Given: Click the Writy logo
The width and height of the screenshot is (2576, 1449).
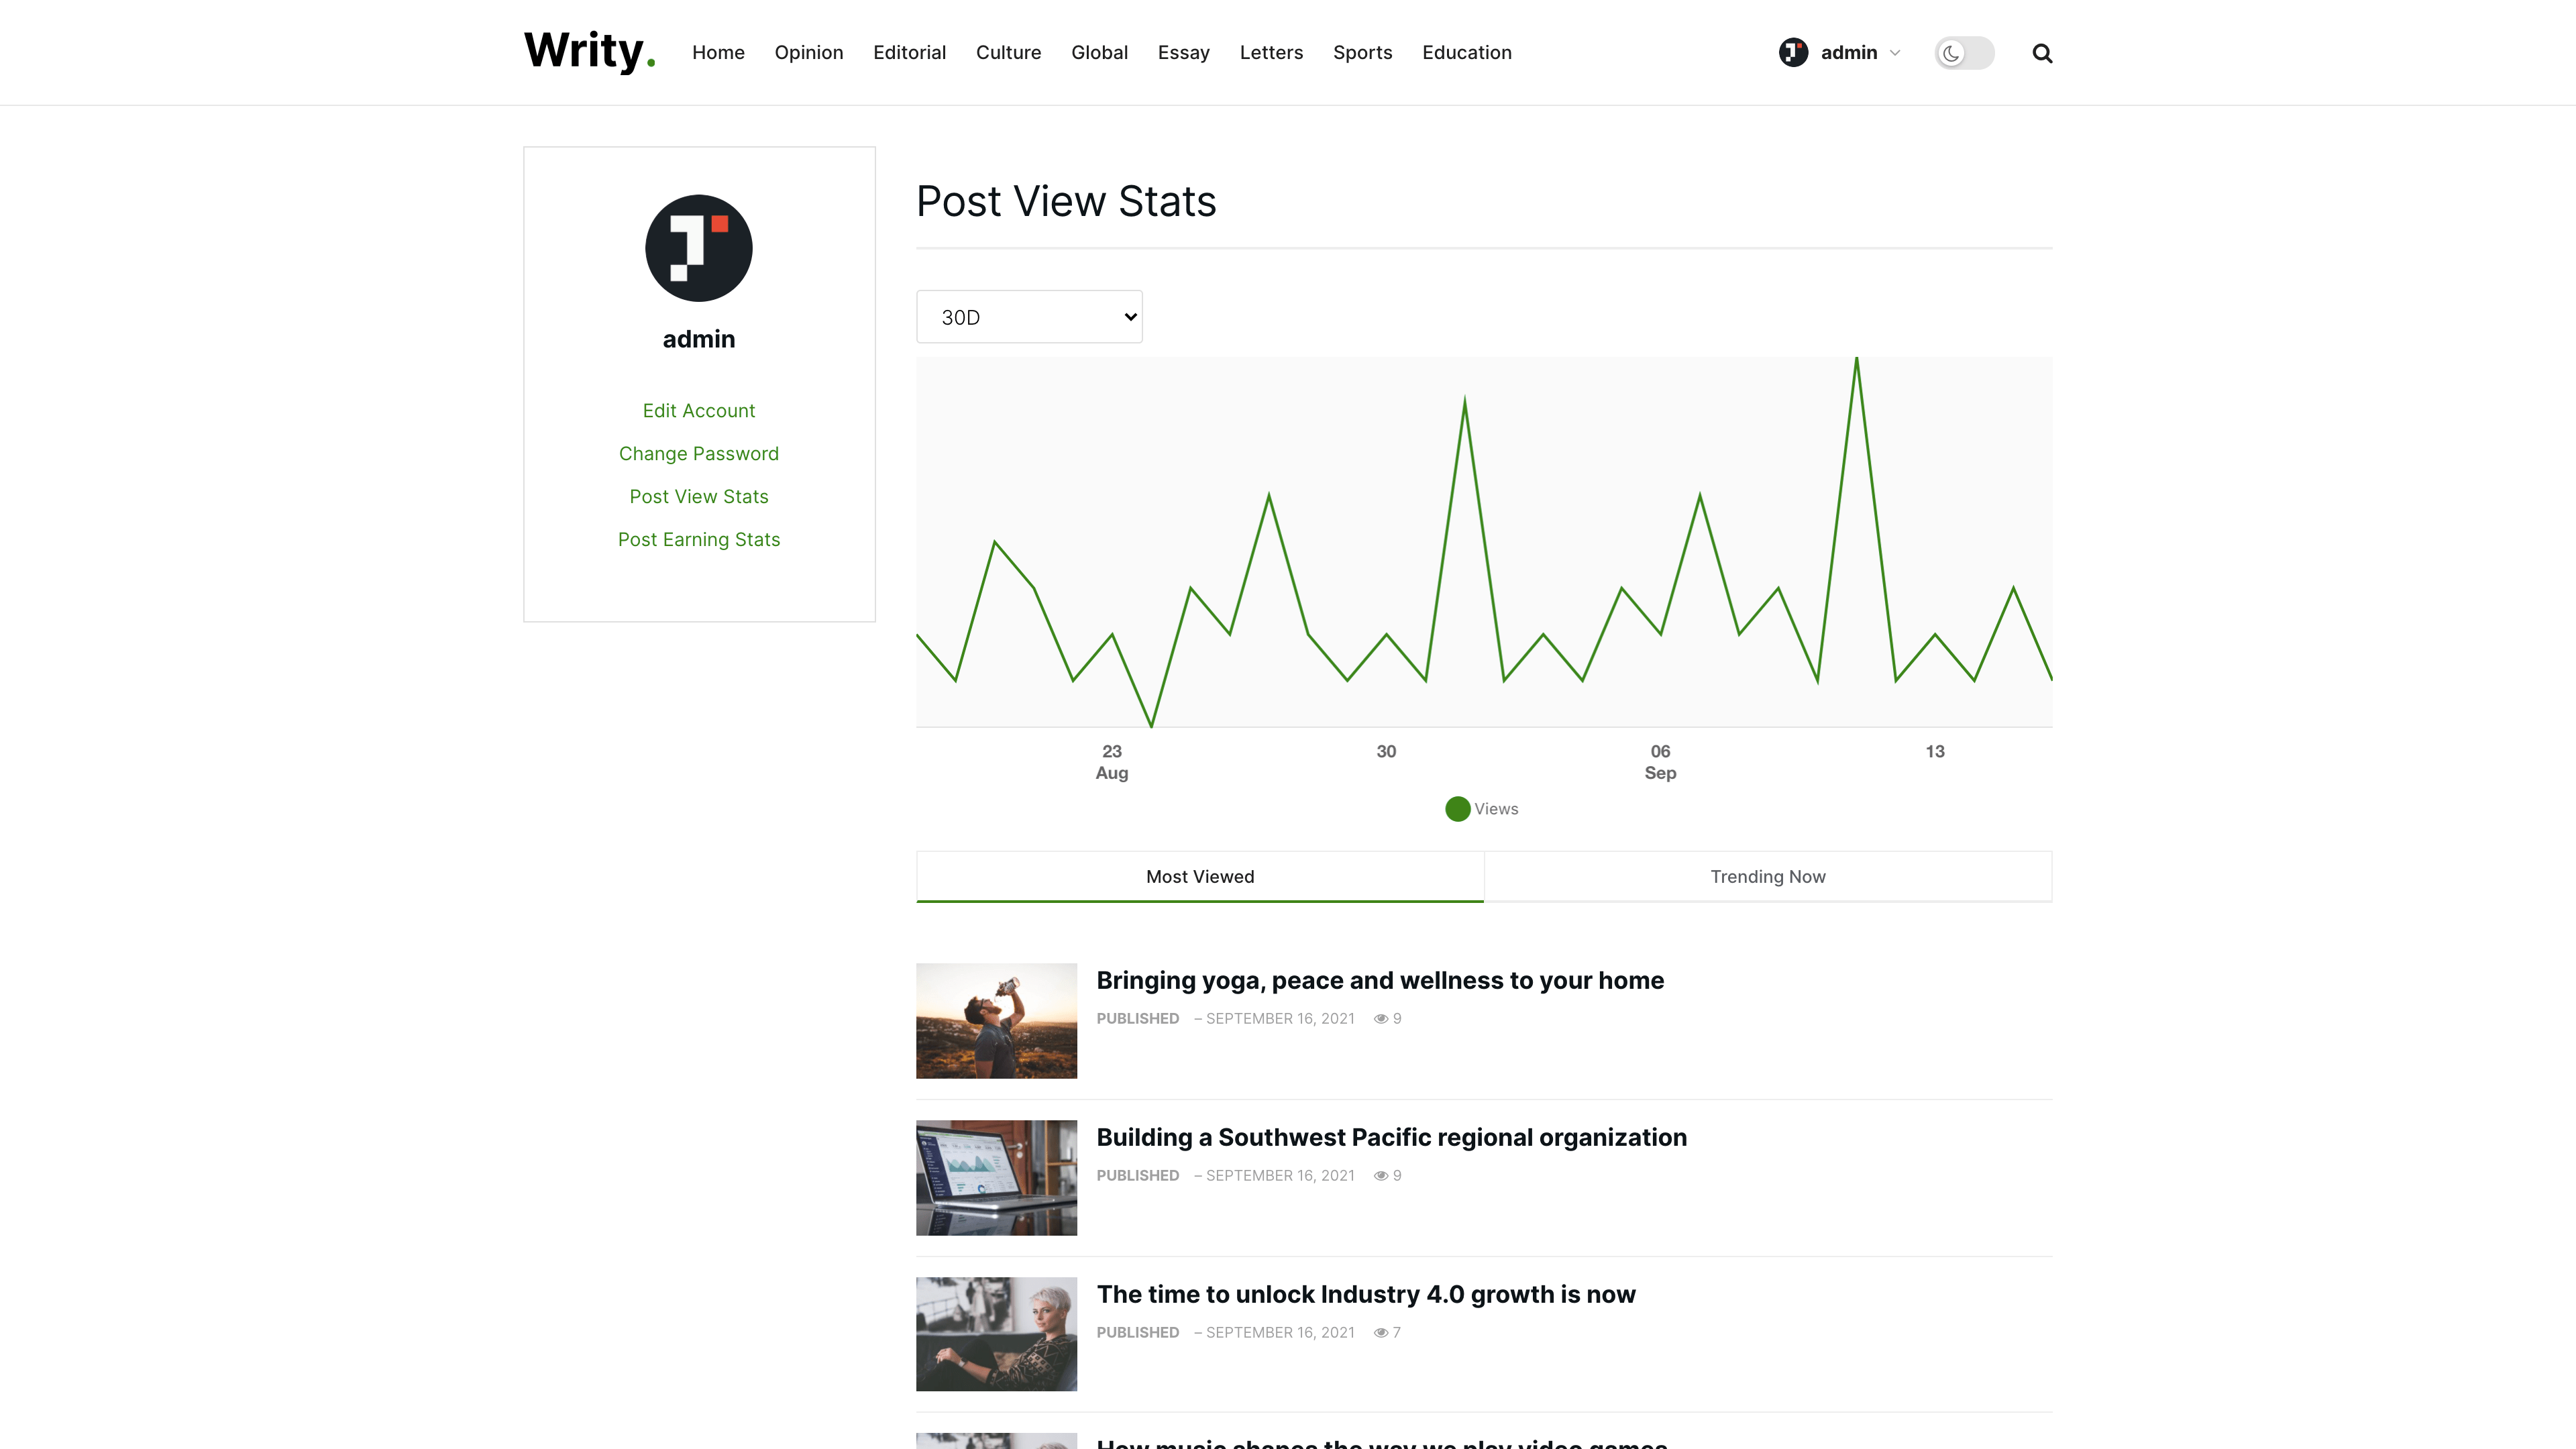Looking at the screenshot, I should [x=589, y=51].
